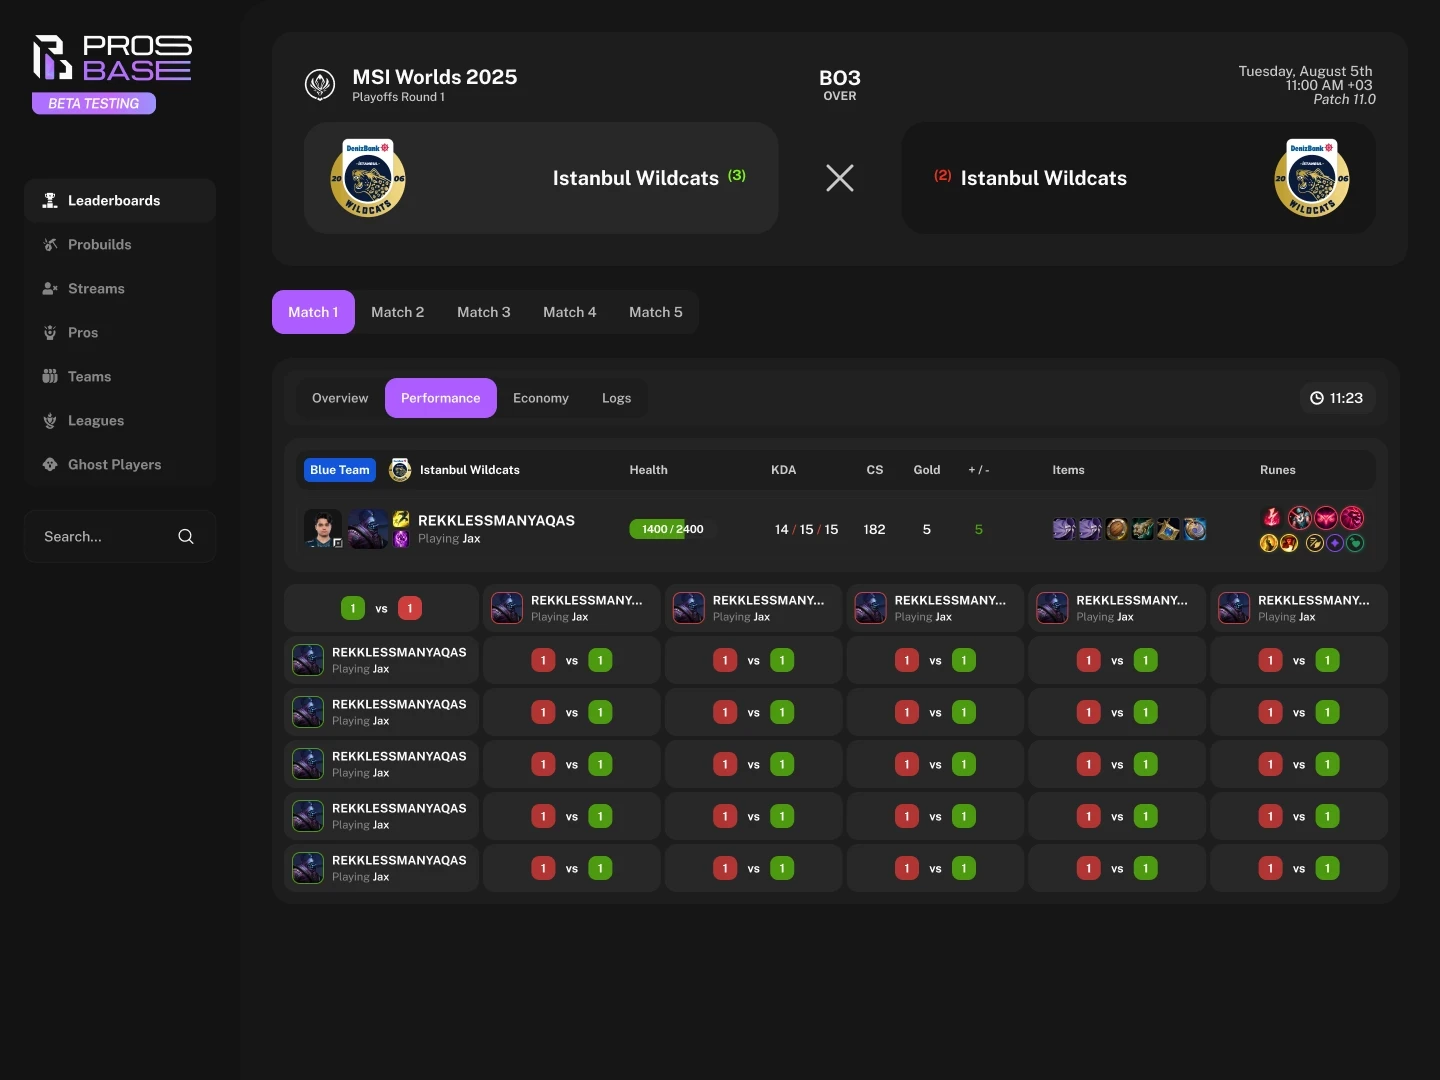Open the Leagues page
The image size is (1440, 1080).
coord(120,420)
